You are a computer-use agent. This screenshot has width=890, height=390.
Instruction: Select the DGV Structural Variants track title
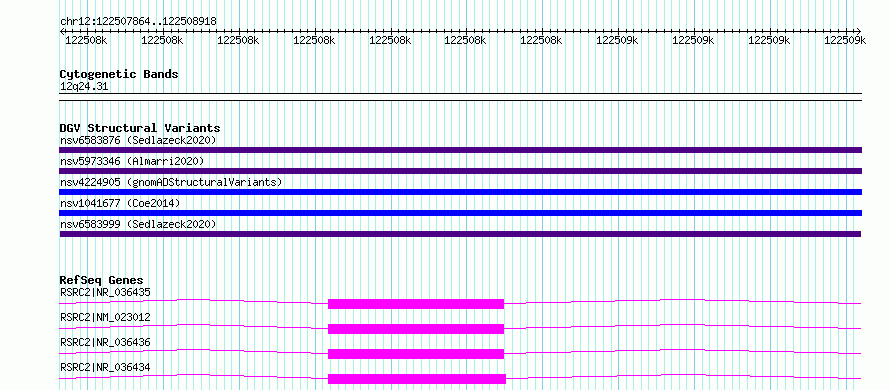(x=140, y=128)
